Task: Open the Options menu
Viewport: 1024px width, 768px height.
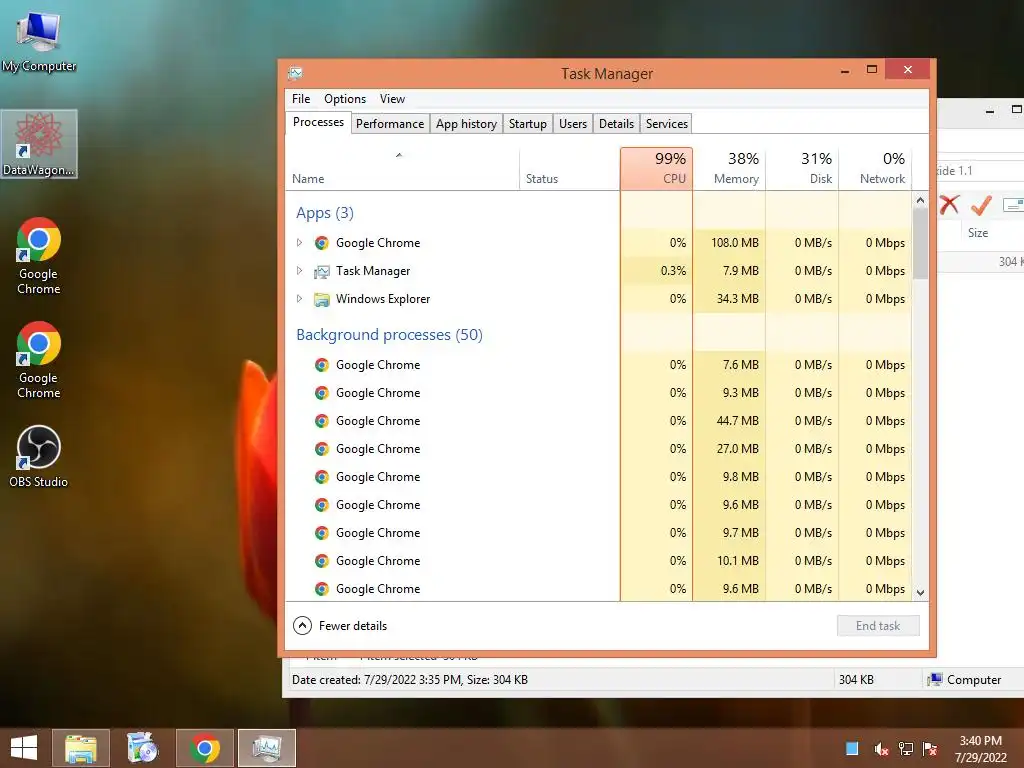Action: (345, 99)
